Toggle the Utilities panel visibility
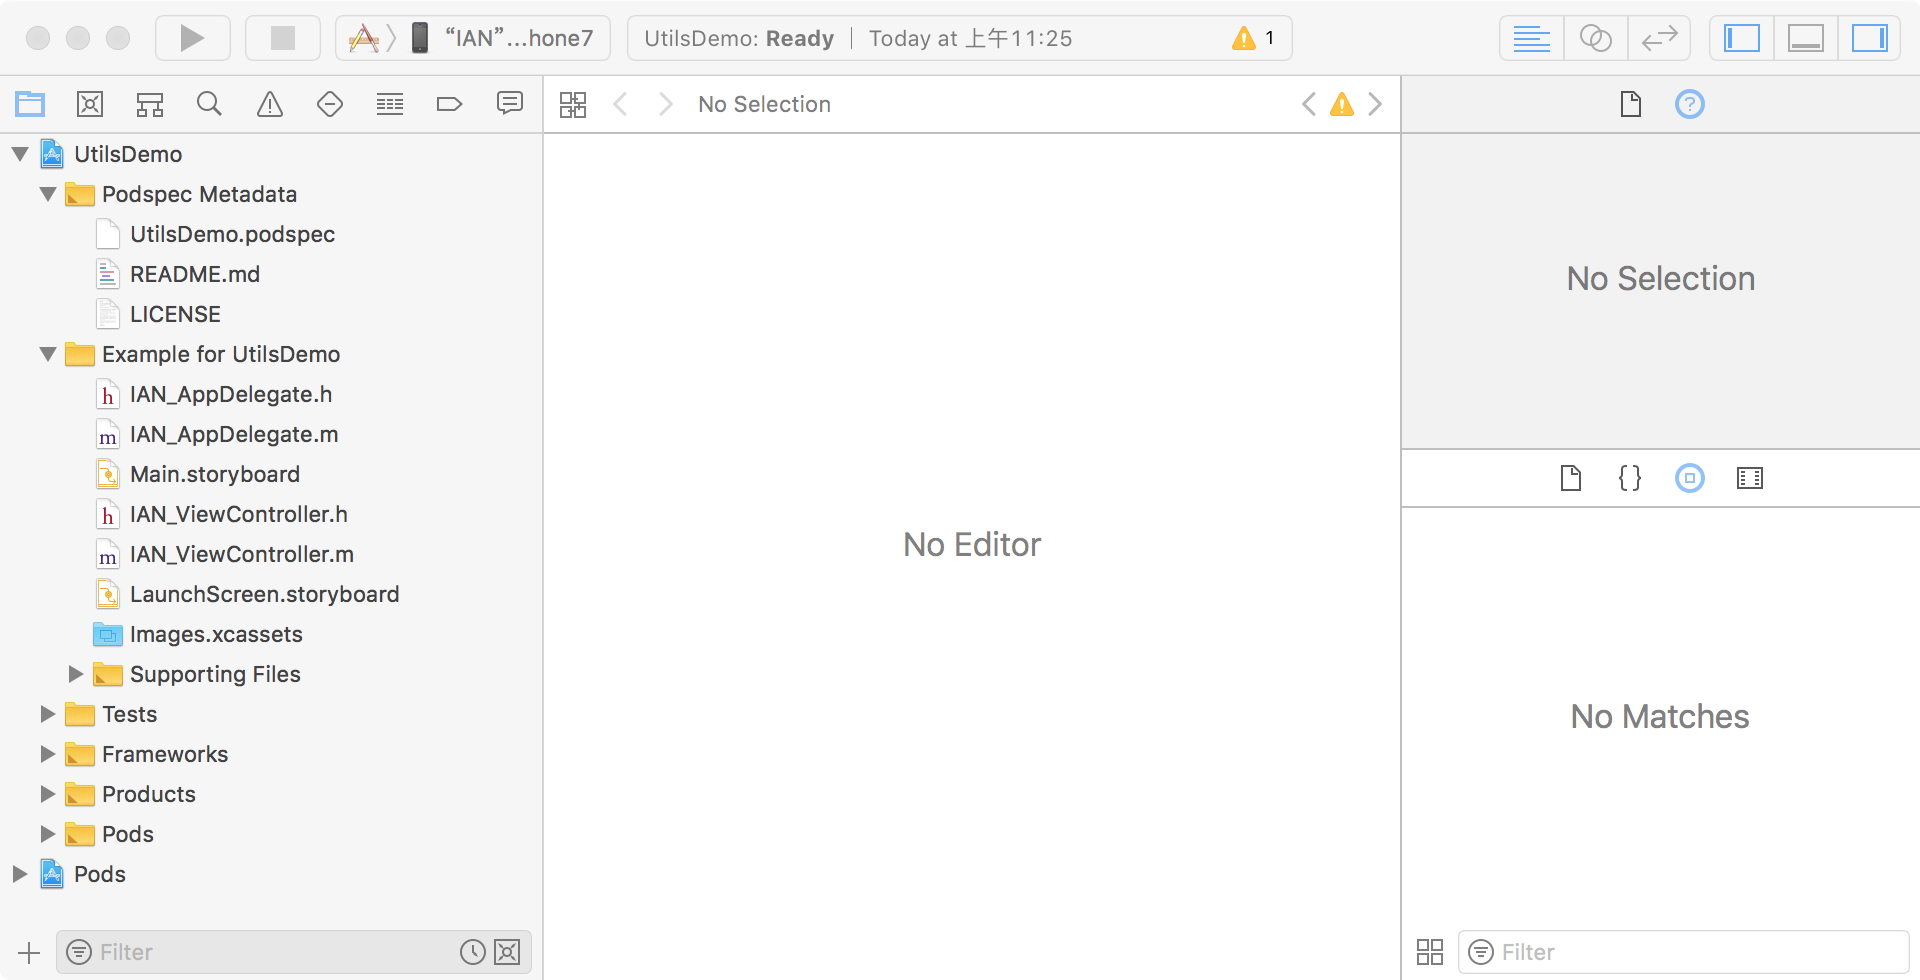 click(x=1869, y=38)
